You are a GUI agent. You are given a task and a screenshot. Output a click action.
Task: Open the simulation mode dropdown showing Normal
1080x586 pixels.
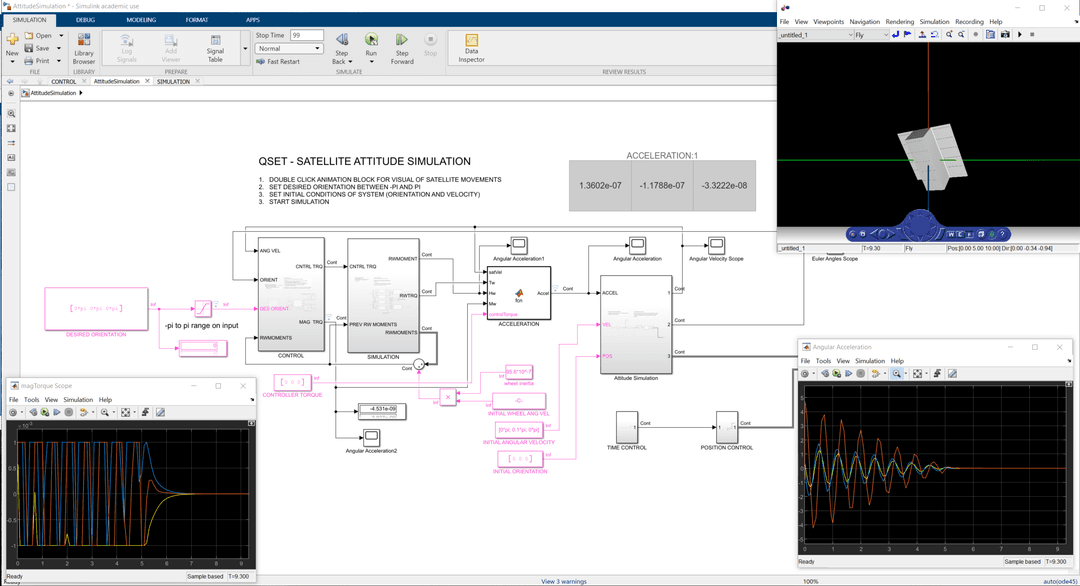tap(289, 48)
